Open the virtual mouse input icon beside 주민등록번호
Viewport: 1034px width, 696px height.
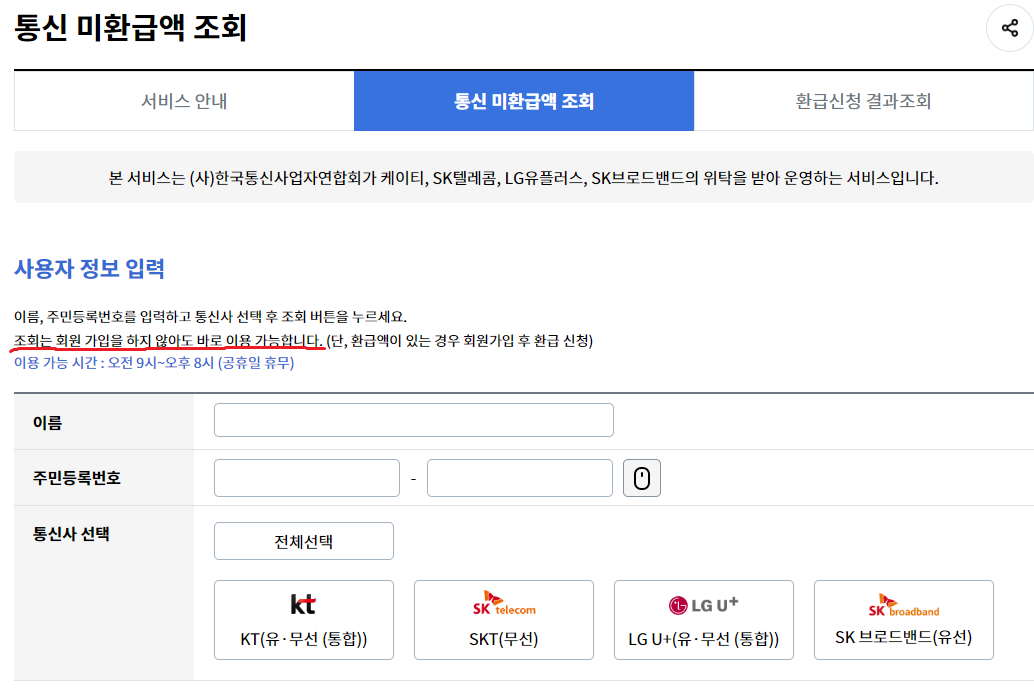tap(642, 477)
